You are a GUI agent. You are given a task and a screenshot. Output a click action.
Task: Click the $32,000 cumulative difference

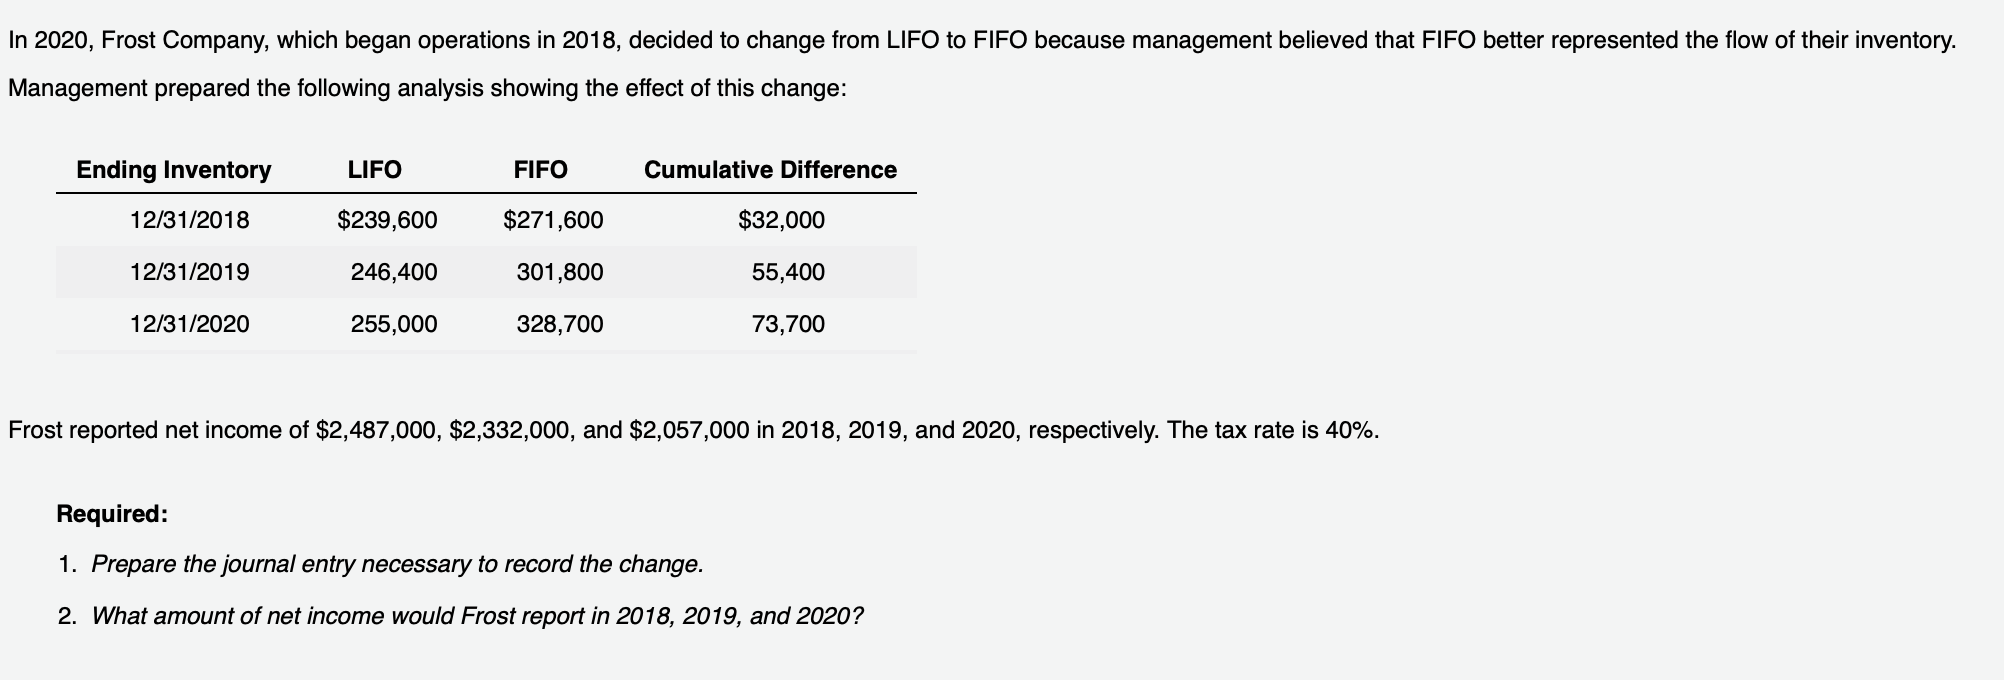(x=782, y=220)
